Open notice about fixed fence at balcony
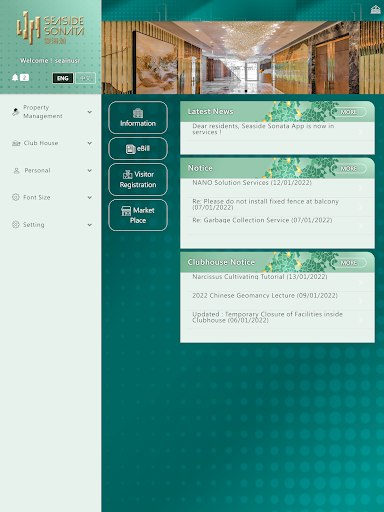Screen dimensions: 384x512 (x=277, y=207)
